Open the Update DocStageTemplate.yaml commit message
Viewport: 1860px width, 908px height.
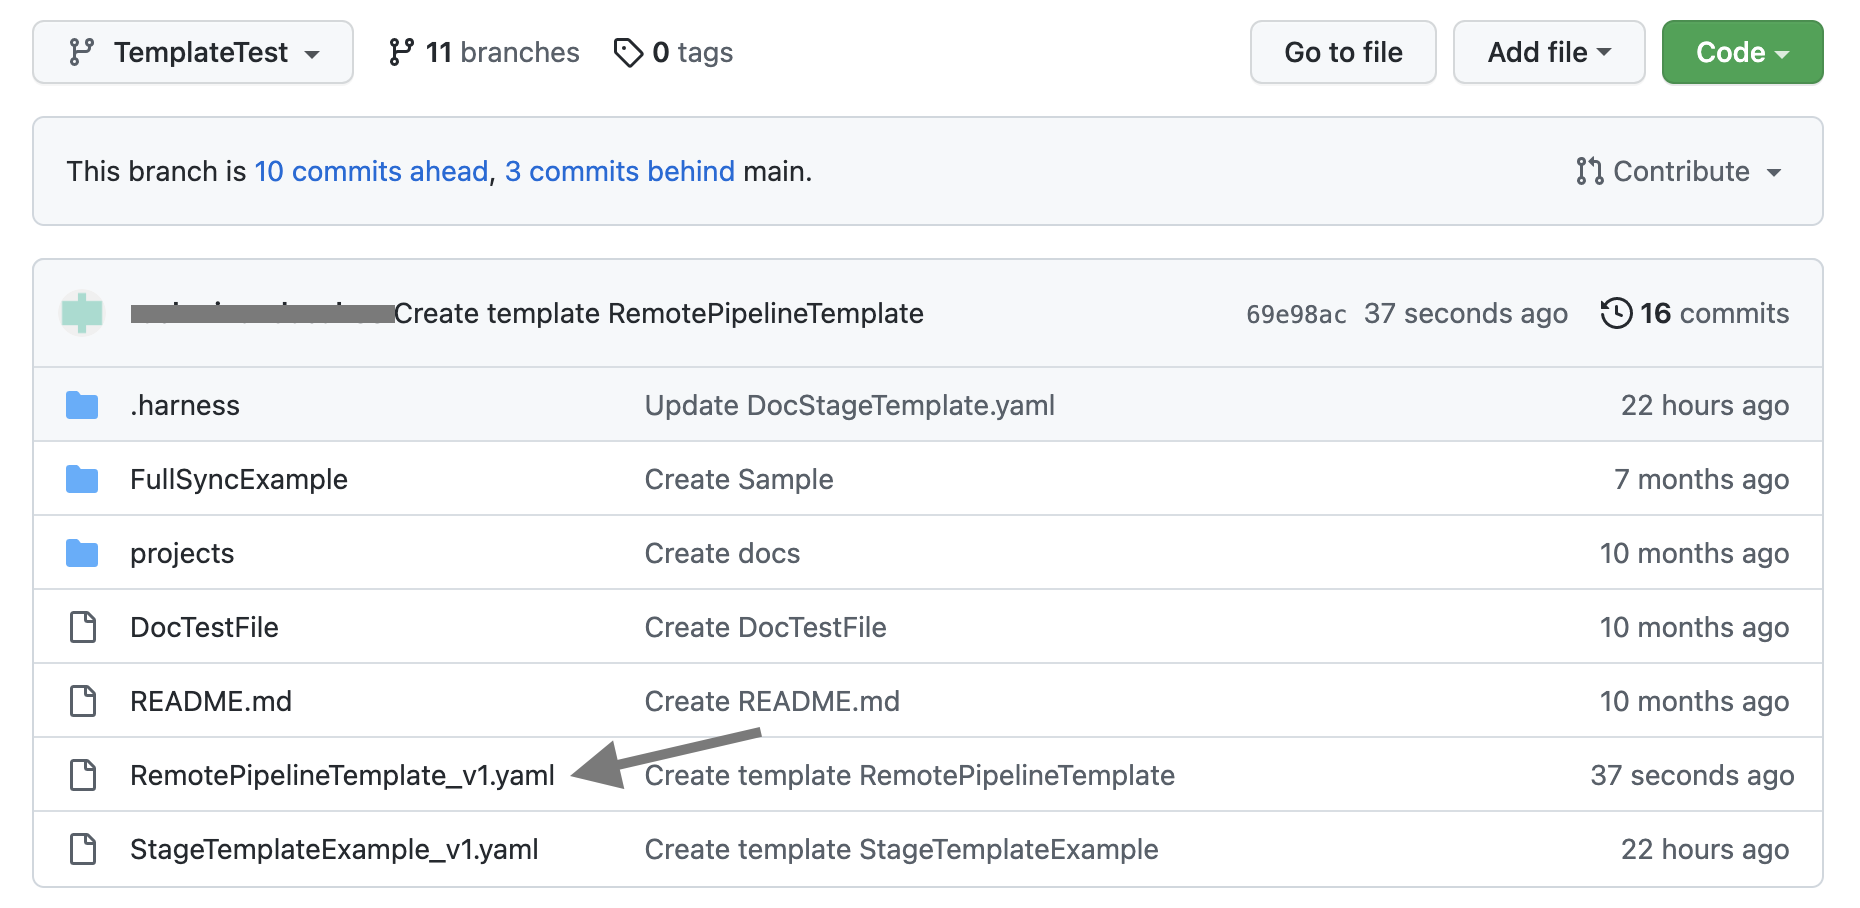tap(849, 405)
